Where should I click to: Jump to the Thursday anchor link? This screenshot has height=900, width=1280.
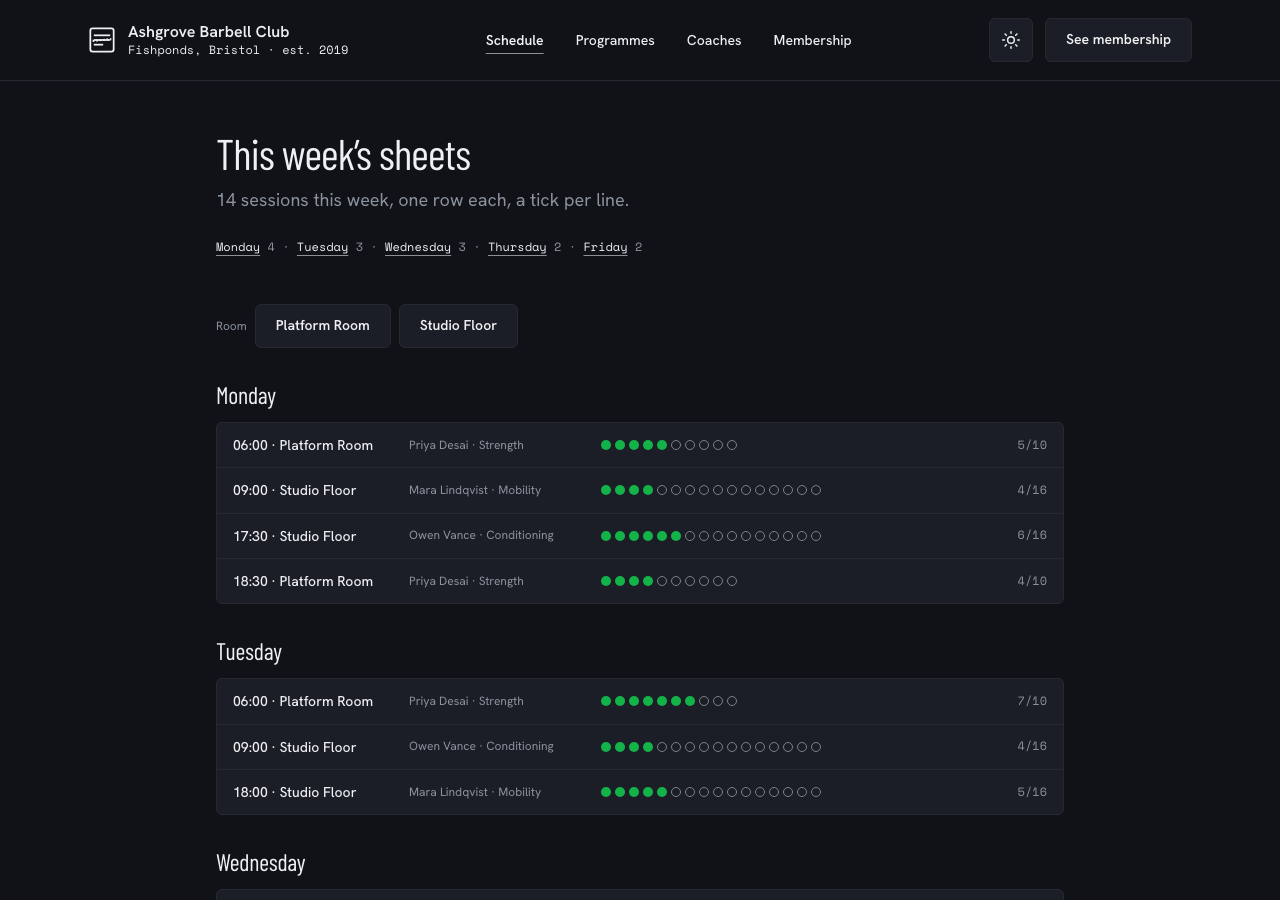coord(517,247)
